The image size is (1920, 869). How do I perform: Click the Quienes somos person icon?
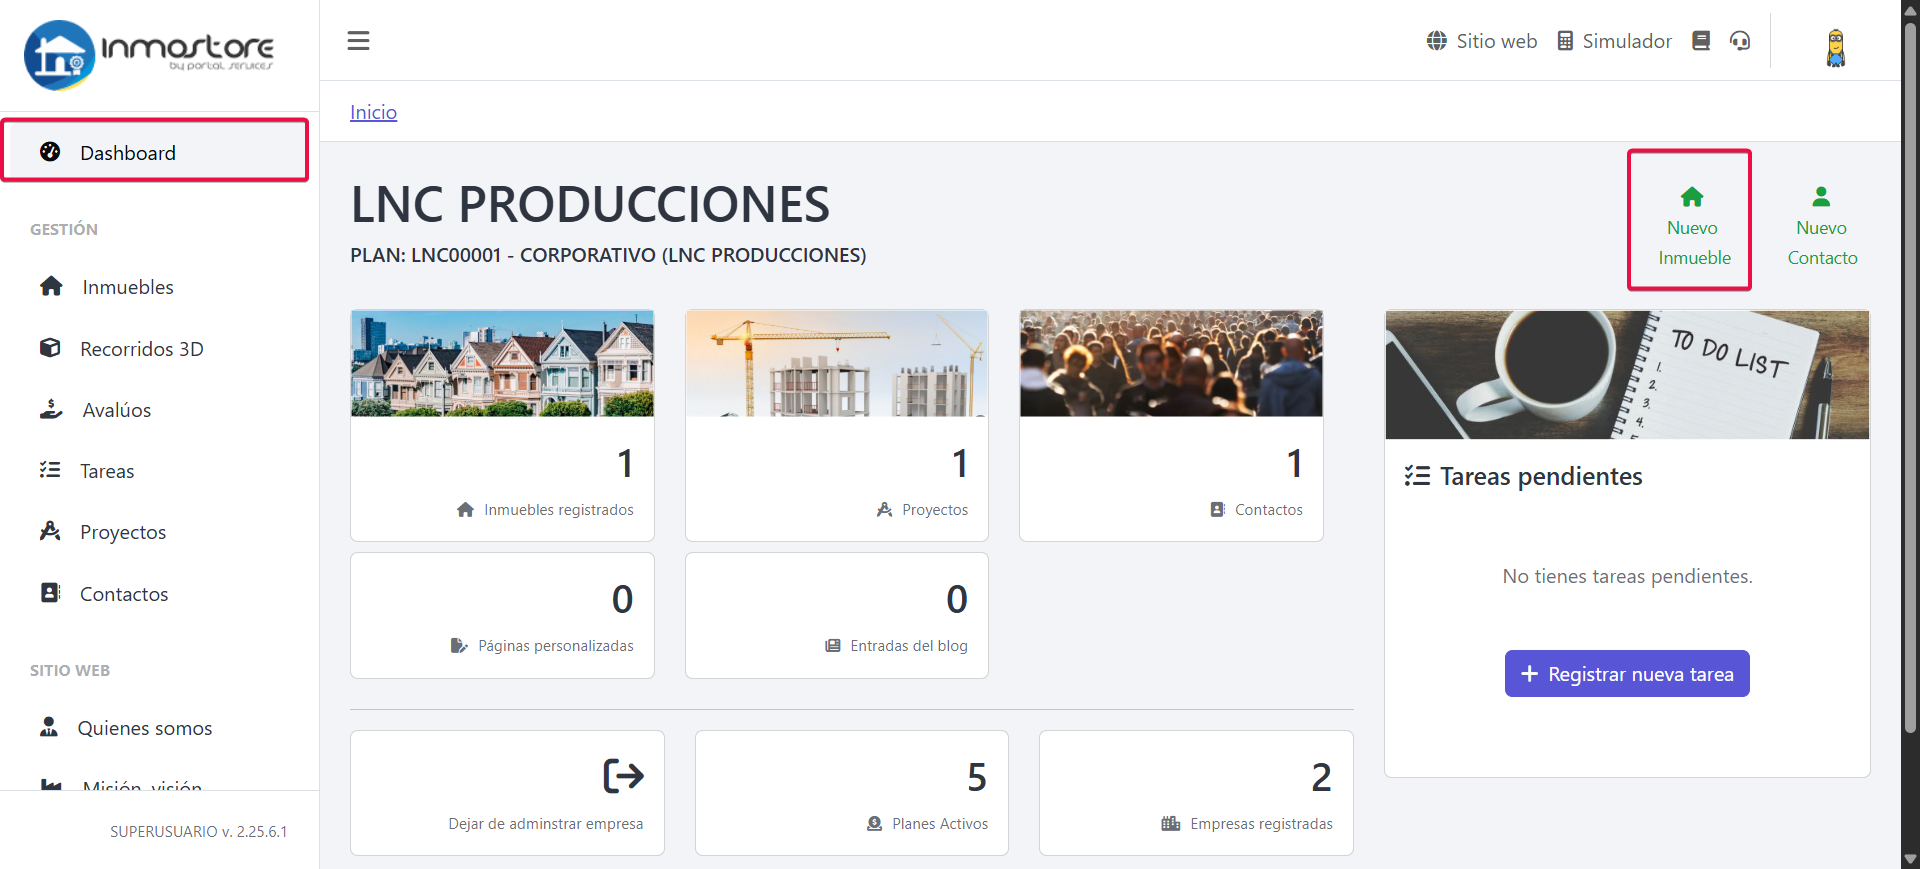(x=49, y=726)
